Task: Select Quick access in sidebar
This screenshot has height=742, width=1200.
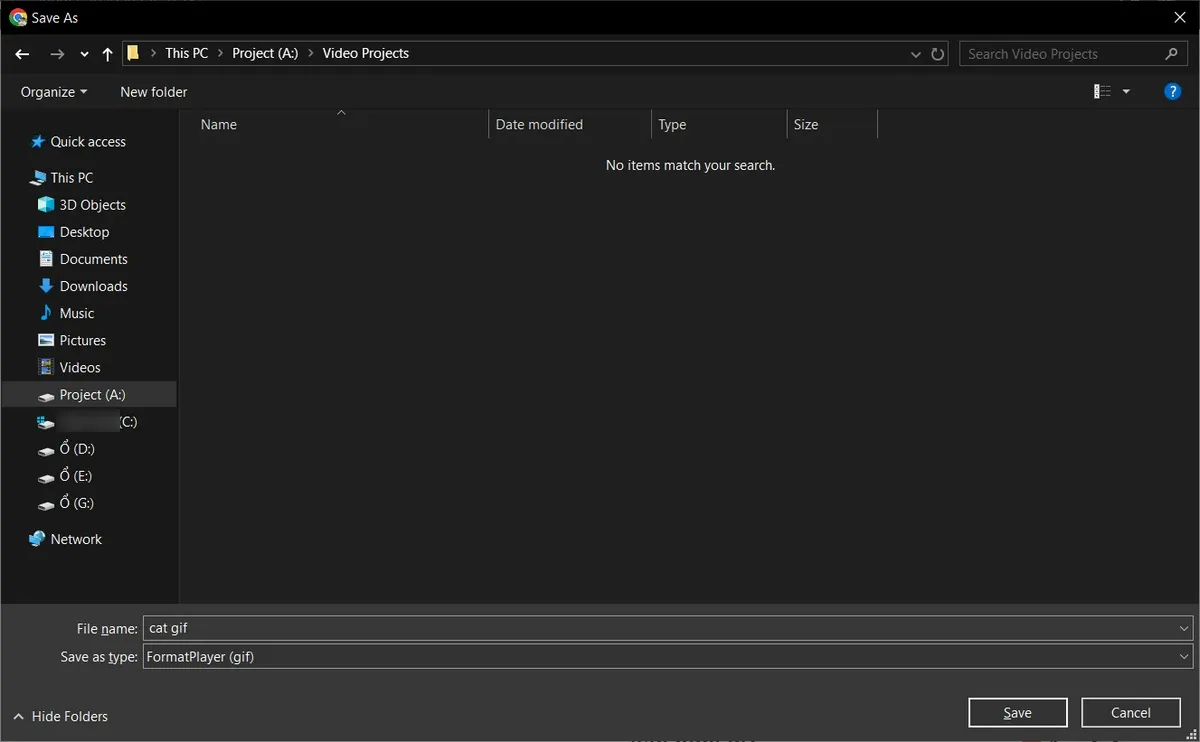Action: pos(87,142)
